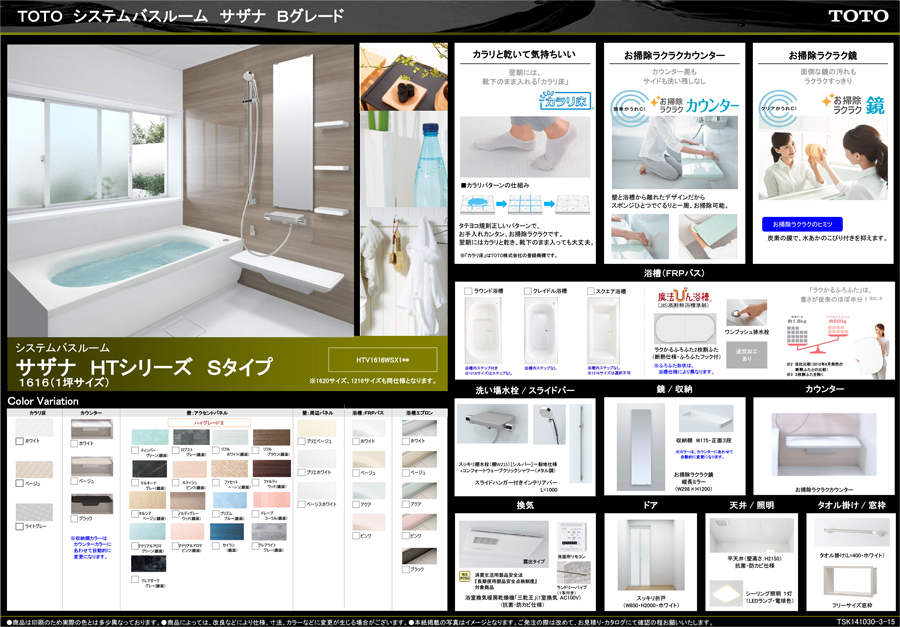The width and height of the screenshot is (900, 627).
Task: Select the プリエベージュ surrounding panel swatch
Action: (317, 428)
